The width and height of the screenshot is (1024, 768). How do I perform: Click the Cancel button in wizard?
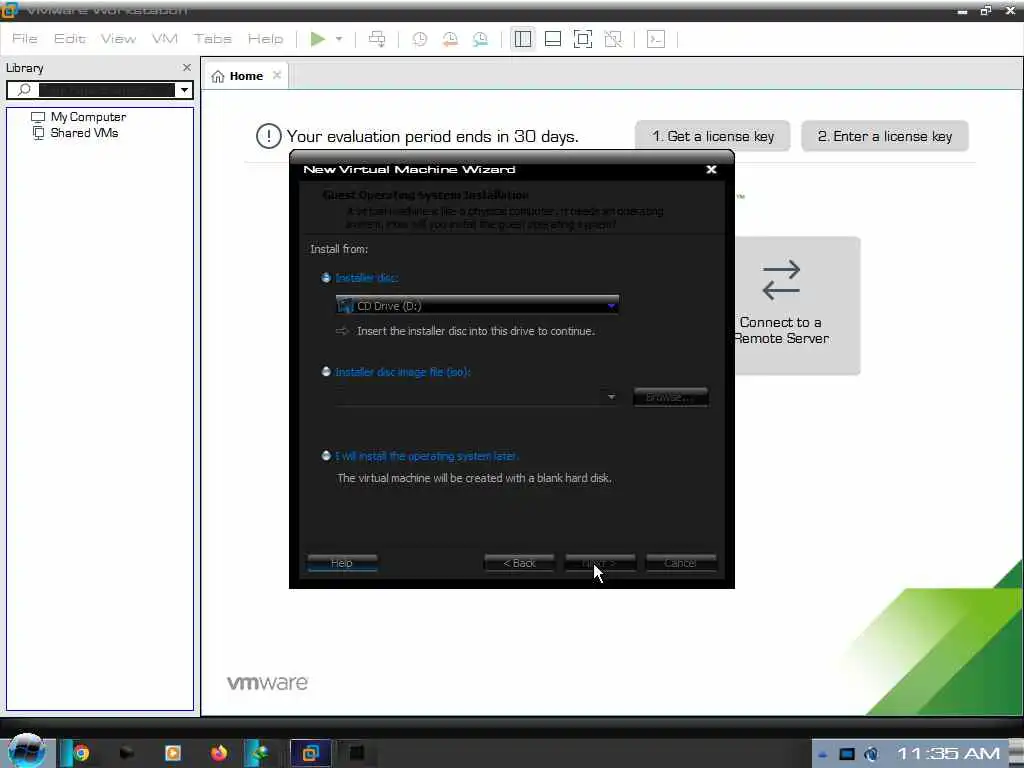point(680,562)
